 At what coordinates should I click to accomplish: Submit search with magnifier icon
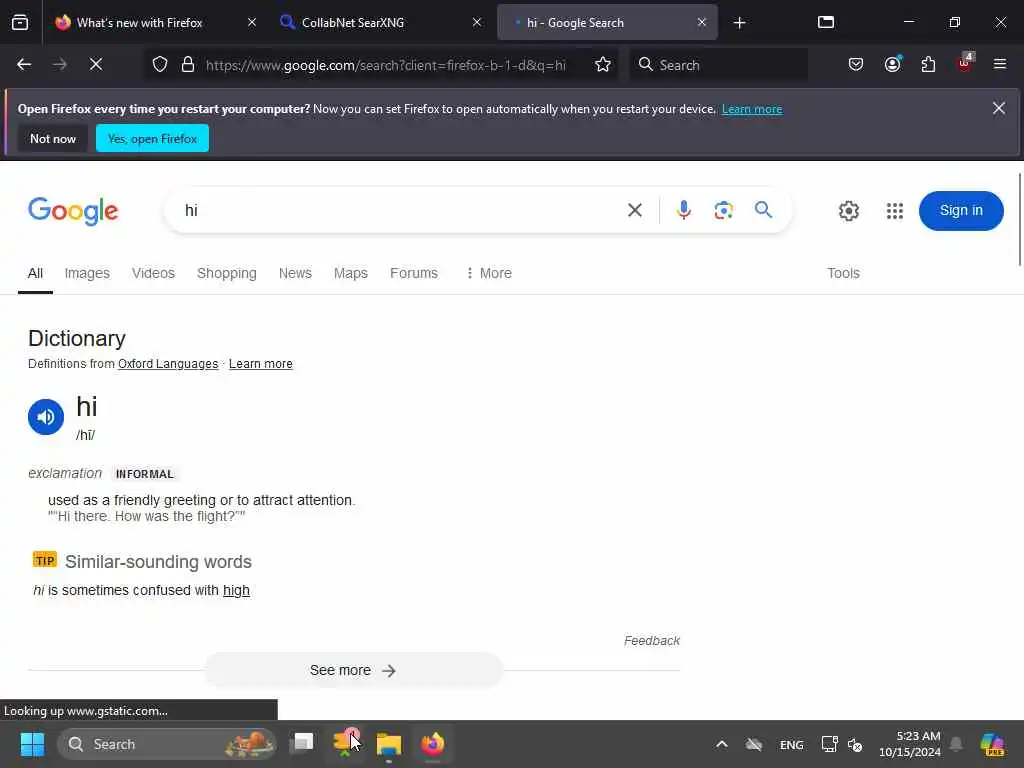(763, 210)
